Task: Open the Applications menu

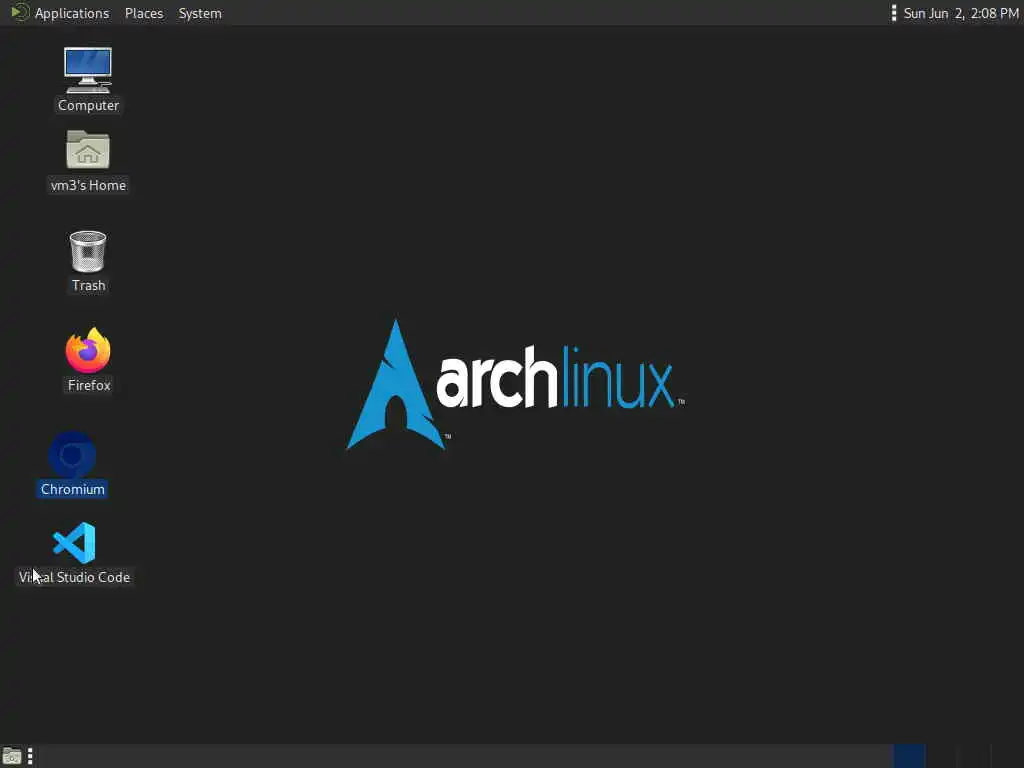Action: coord(72,13)
